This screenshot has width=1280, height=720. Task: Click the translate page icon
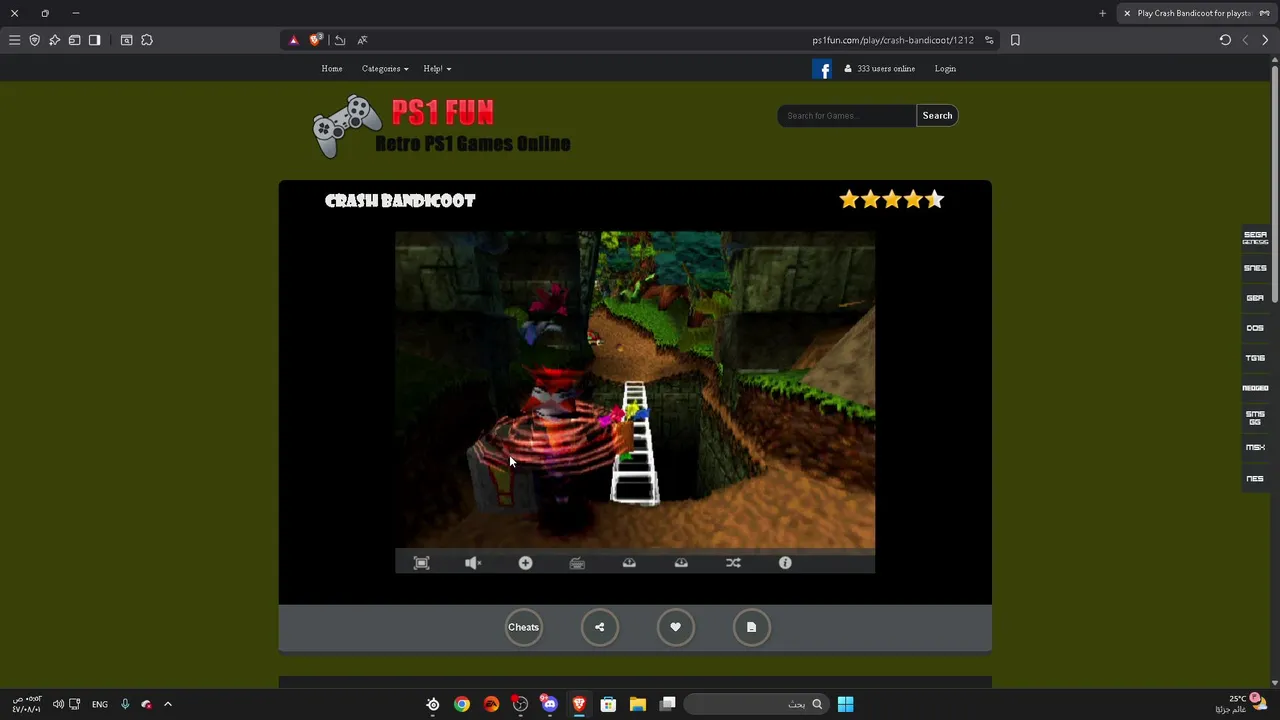click(362, 40)
